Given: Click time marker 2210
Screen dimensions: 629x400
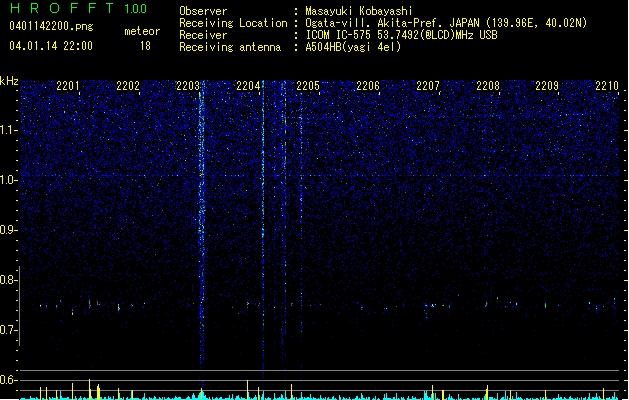Looking at the screenshot, I should (x=607, y=85).
